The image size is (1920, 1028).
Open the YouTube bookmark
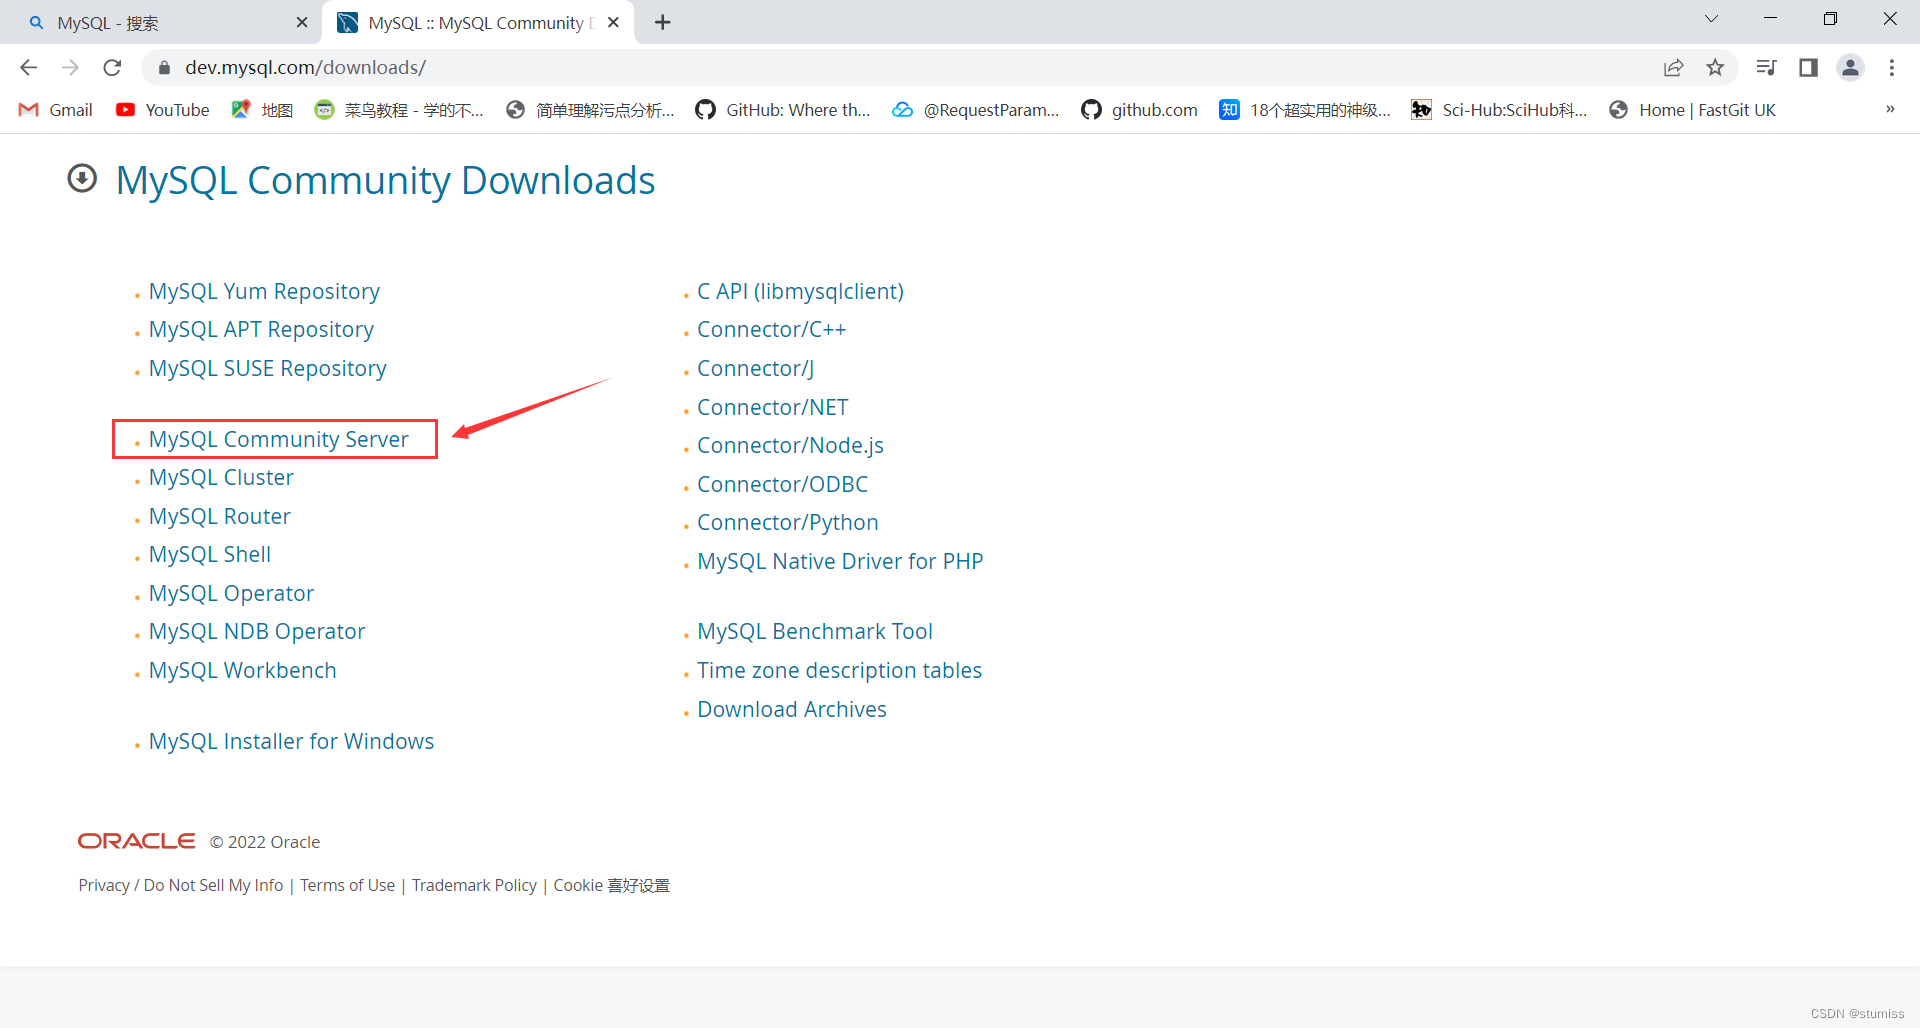coord(162,110)
